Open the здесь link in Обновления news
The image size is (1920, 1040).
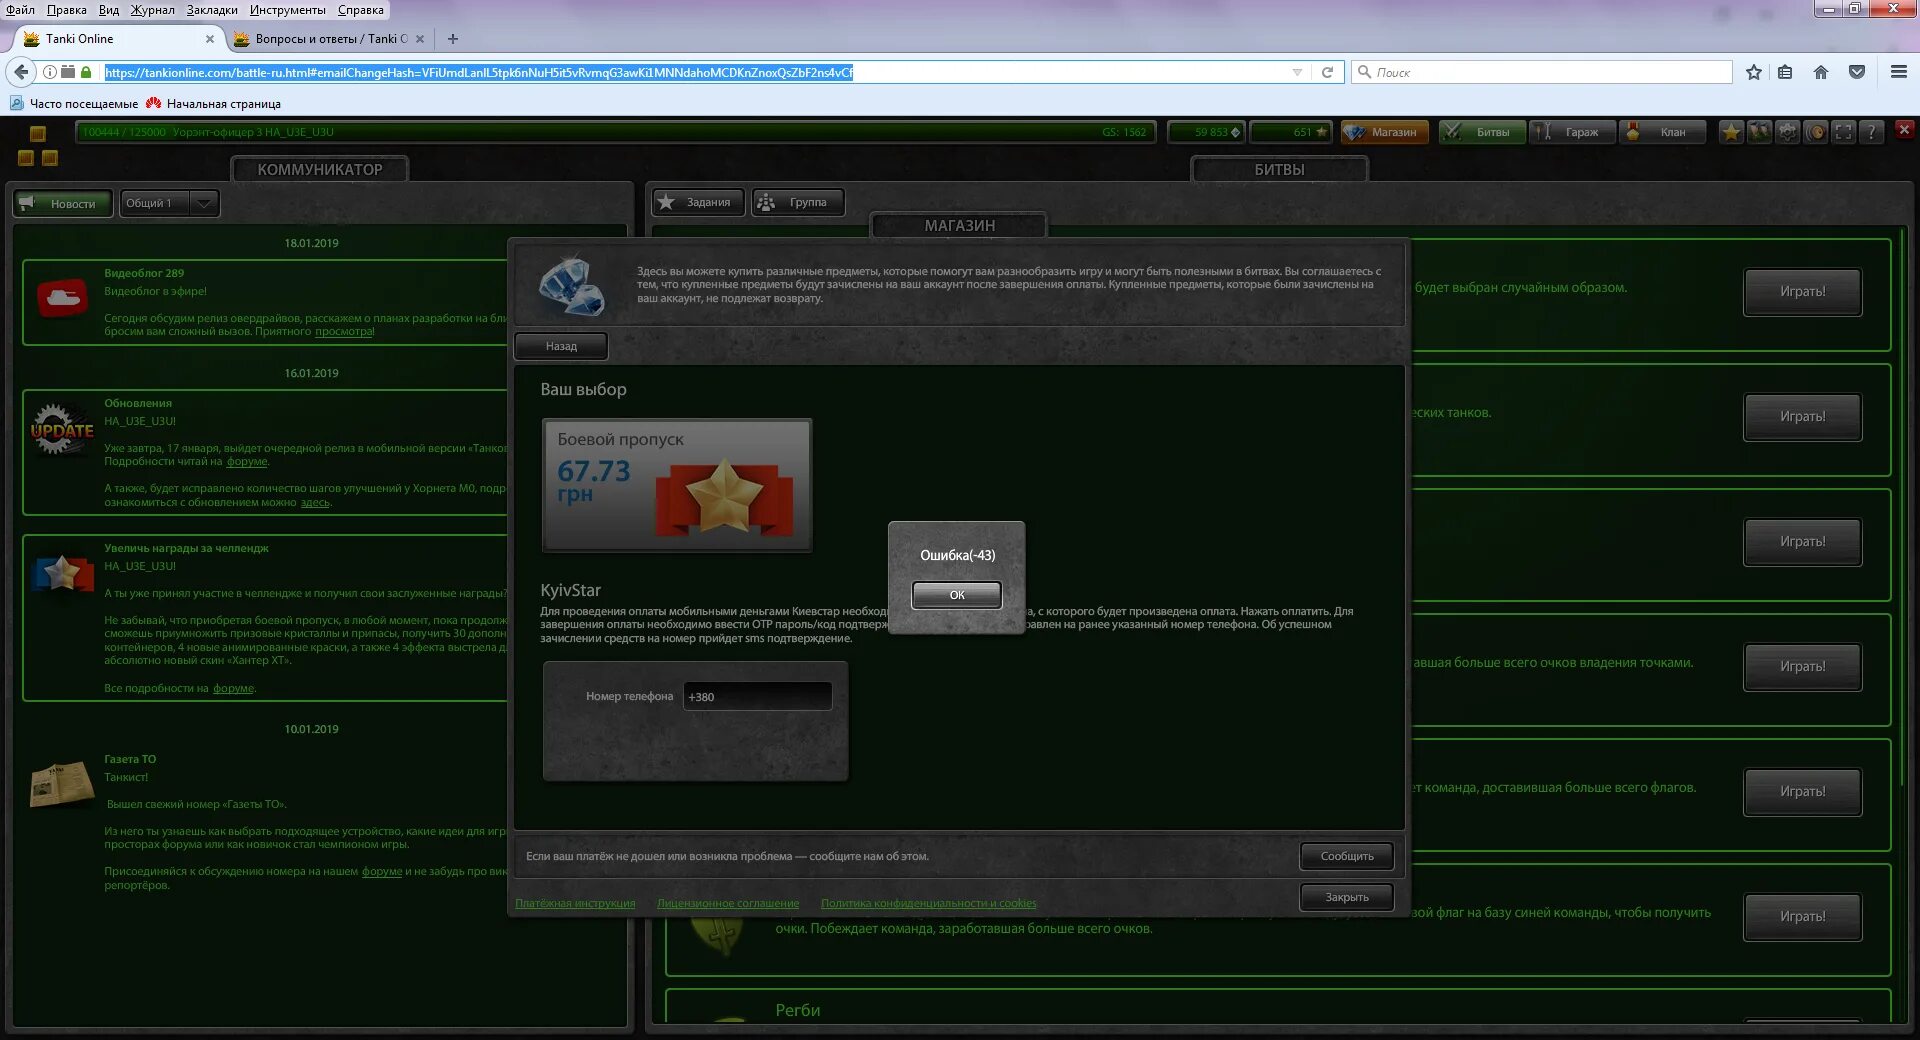coord(315,502)
